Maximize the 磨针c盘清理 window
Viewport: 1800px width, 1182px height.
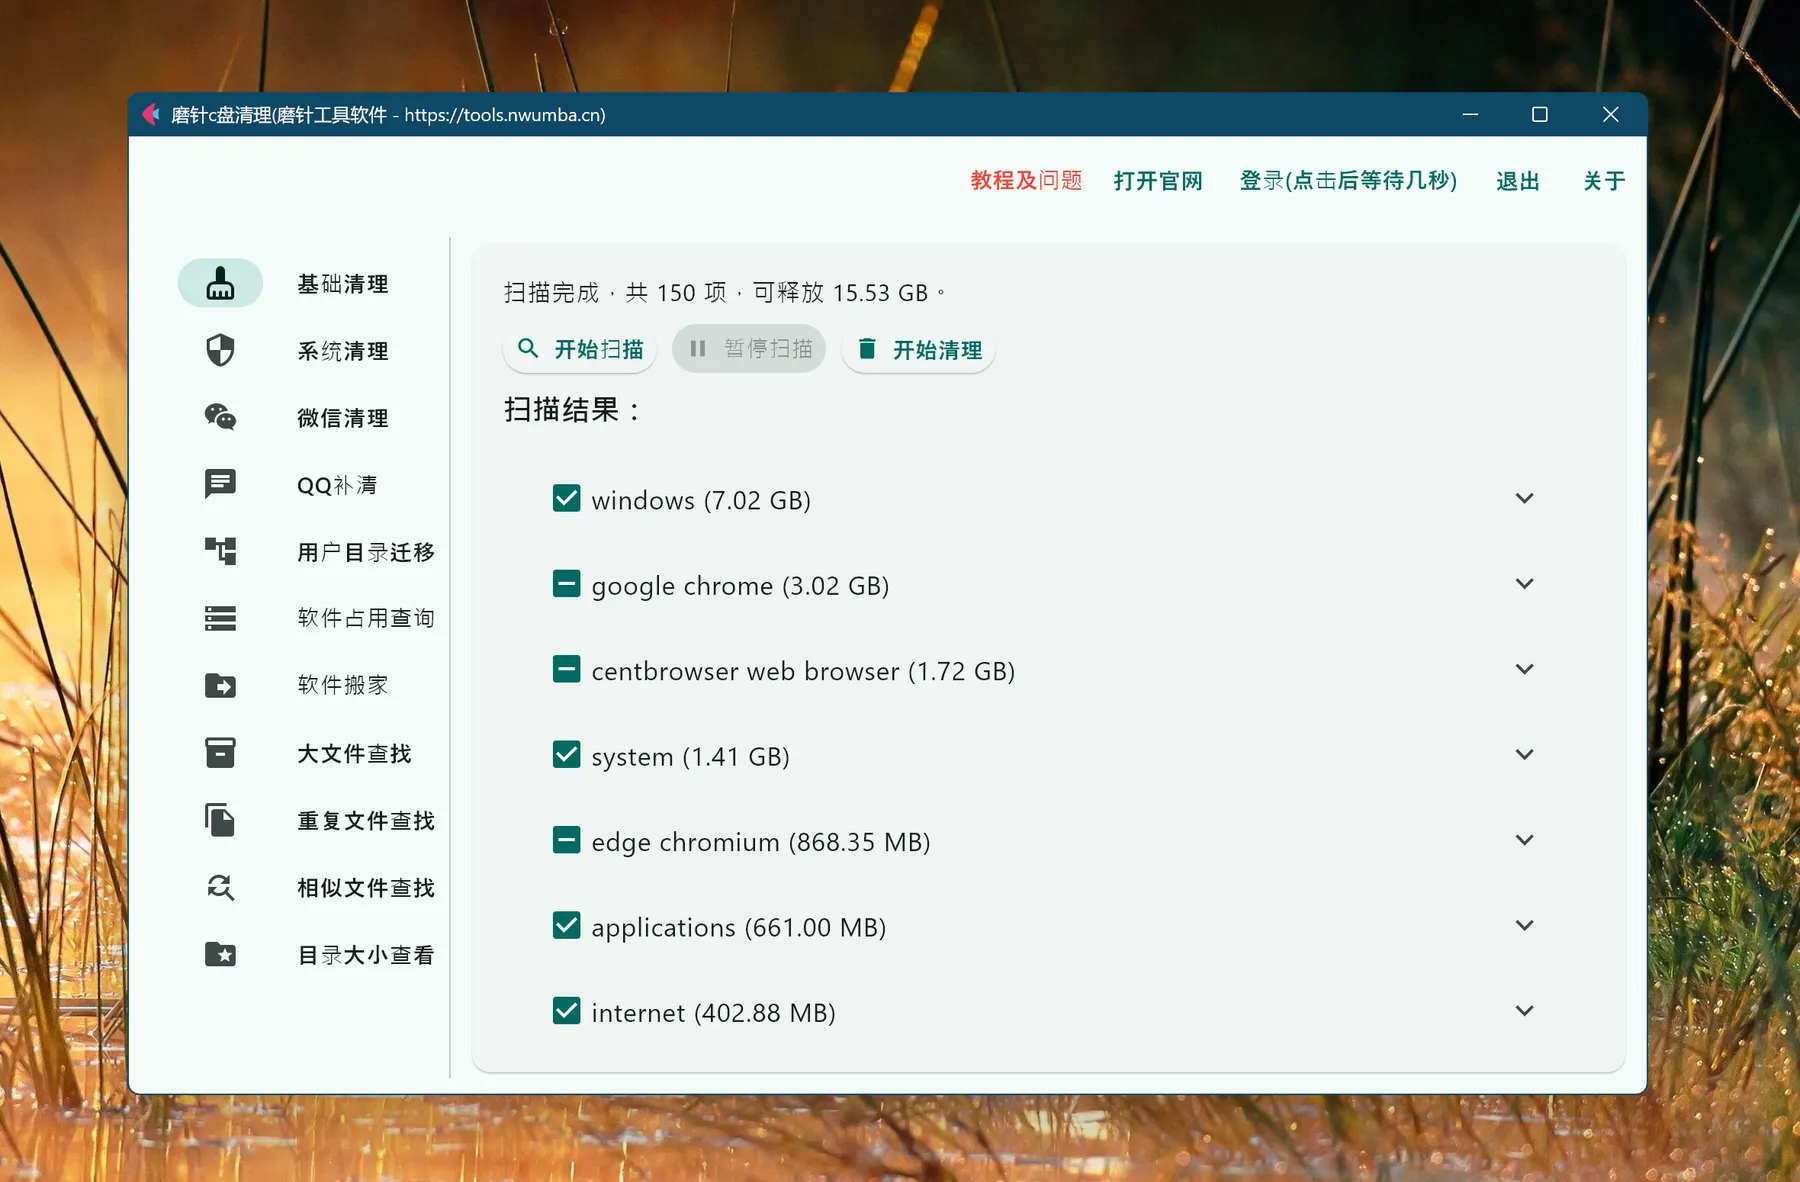click(1540, 114)
